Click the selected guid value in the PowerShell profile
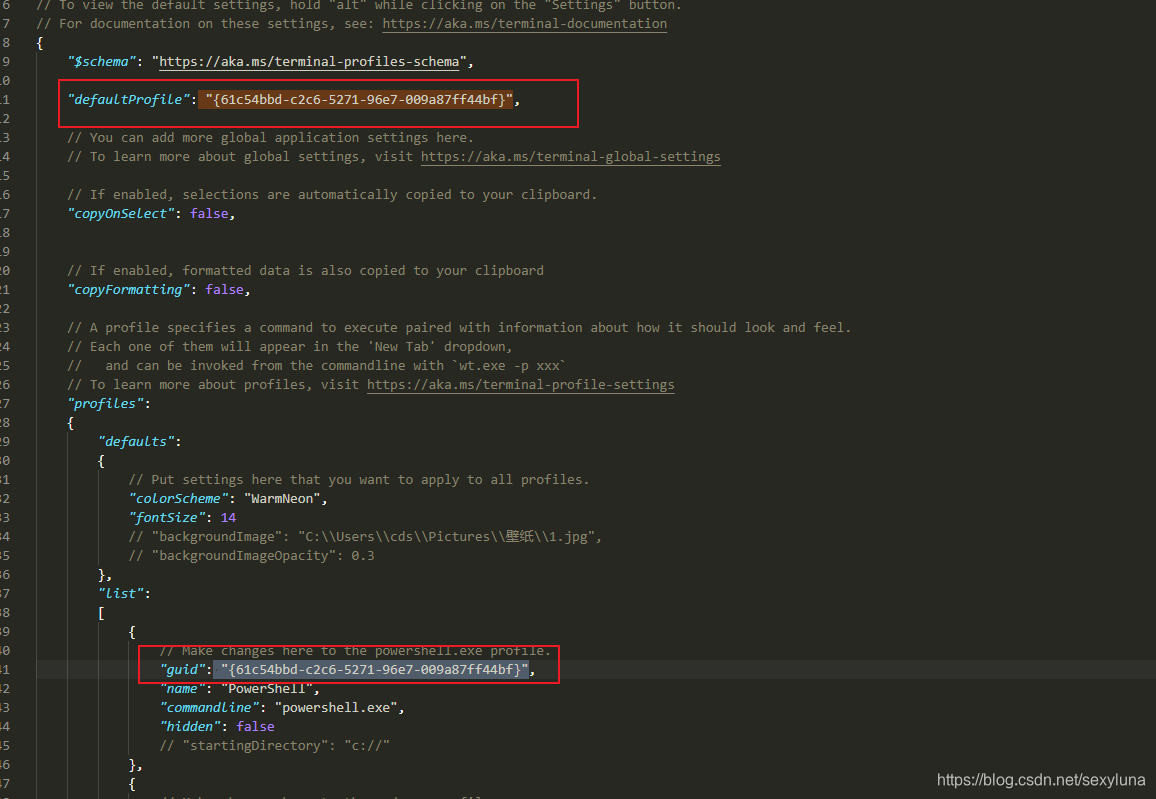This screenshot has height=799, width=1156. [375, 670]
